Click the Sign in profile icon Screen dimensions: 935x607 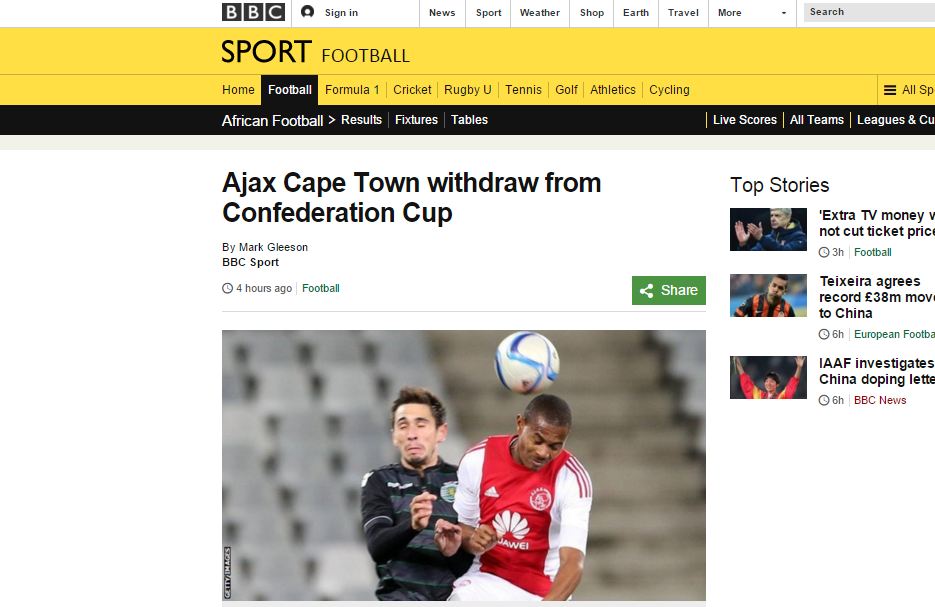click(x=307, y=11)
